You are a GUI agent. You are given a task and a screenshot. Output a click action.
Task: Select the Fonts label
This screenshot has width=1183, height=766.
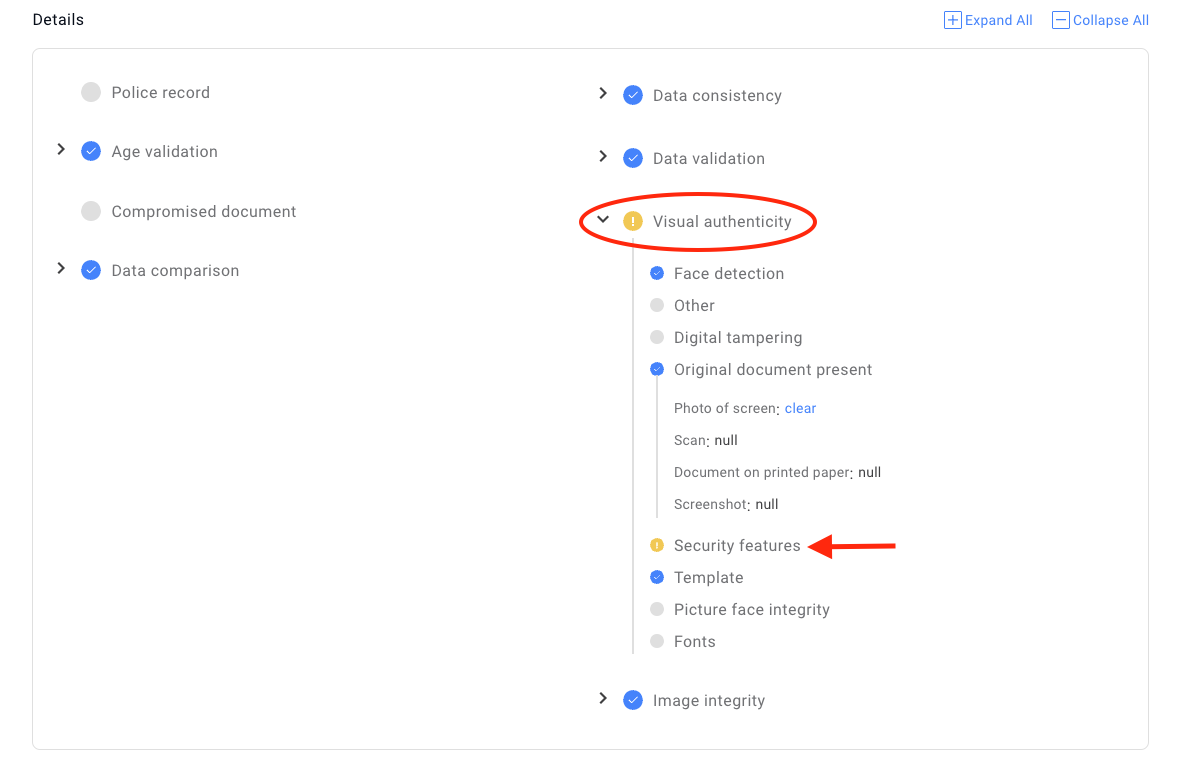point(695,642)
